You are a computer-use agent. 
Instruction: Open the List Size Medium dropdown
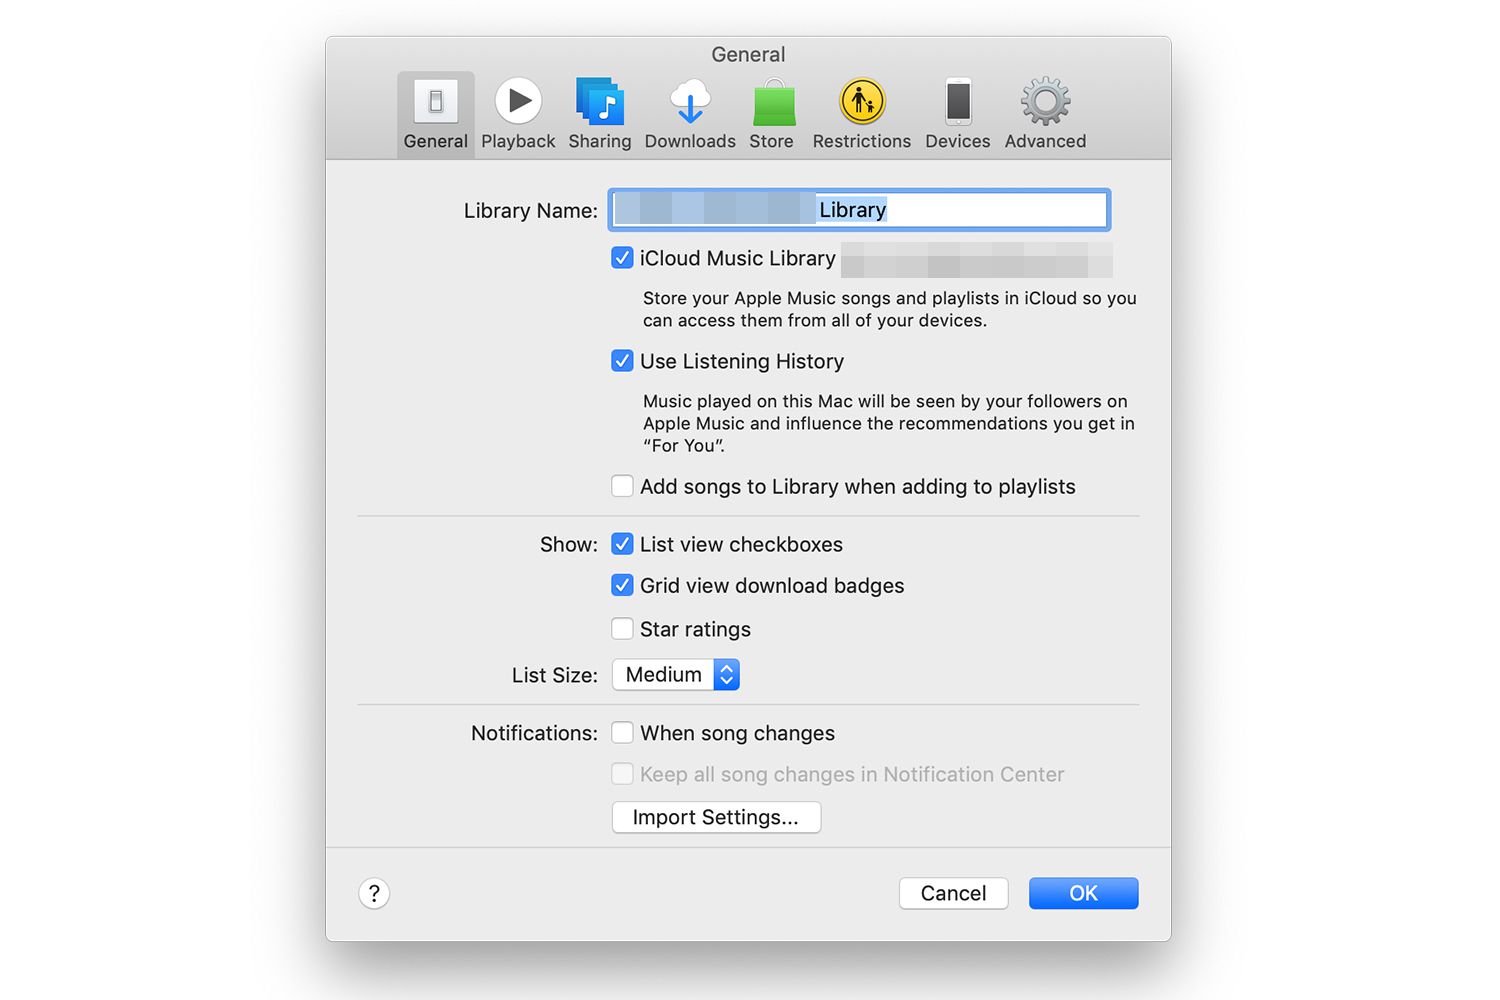point(676,675)
